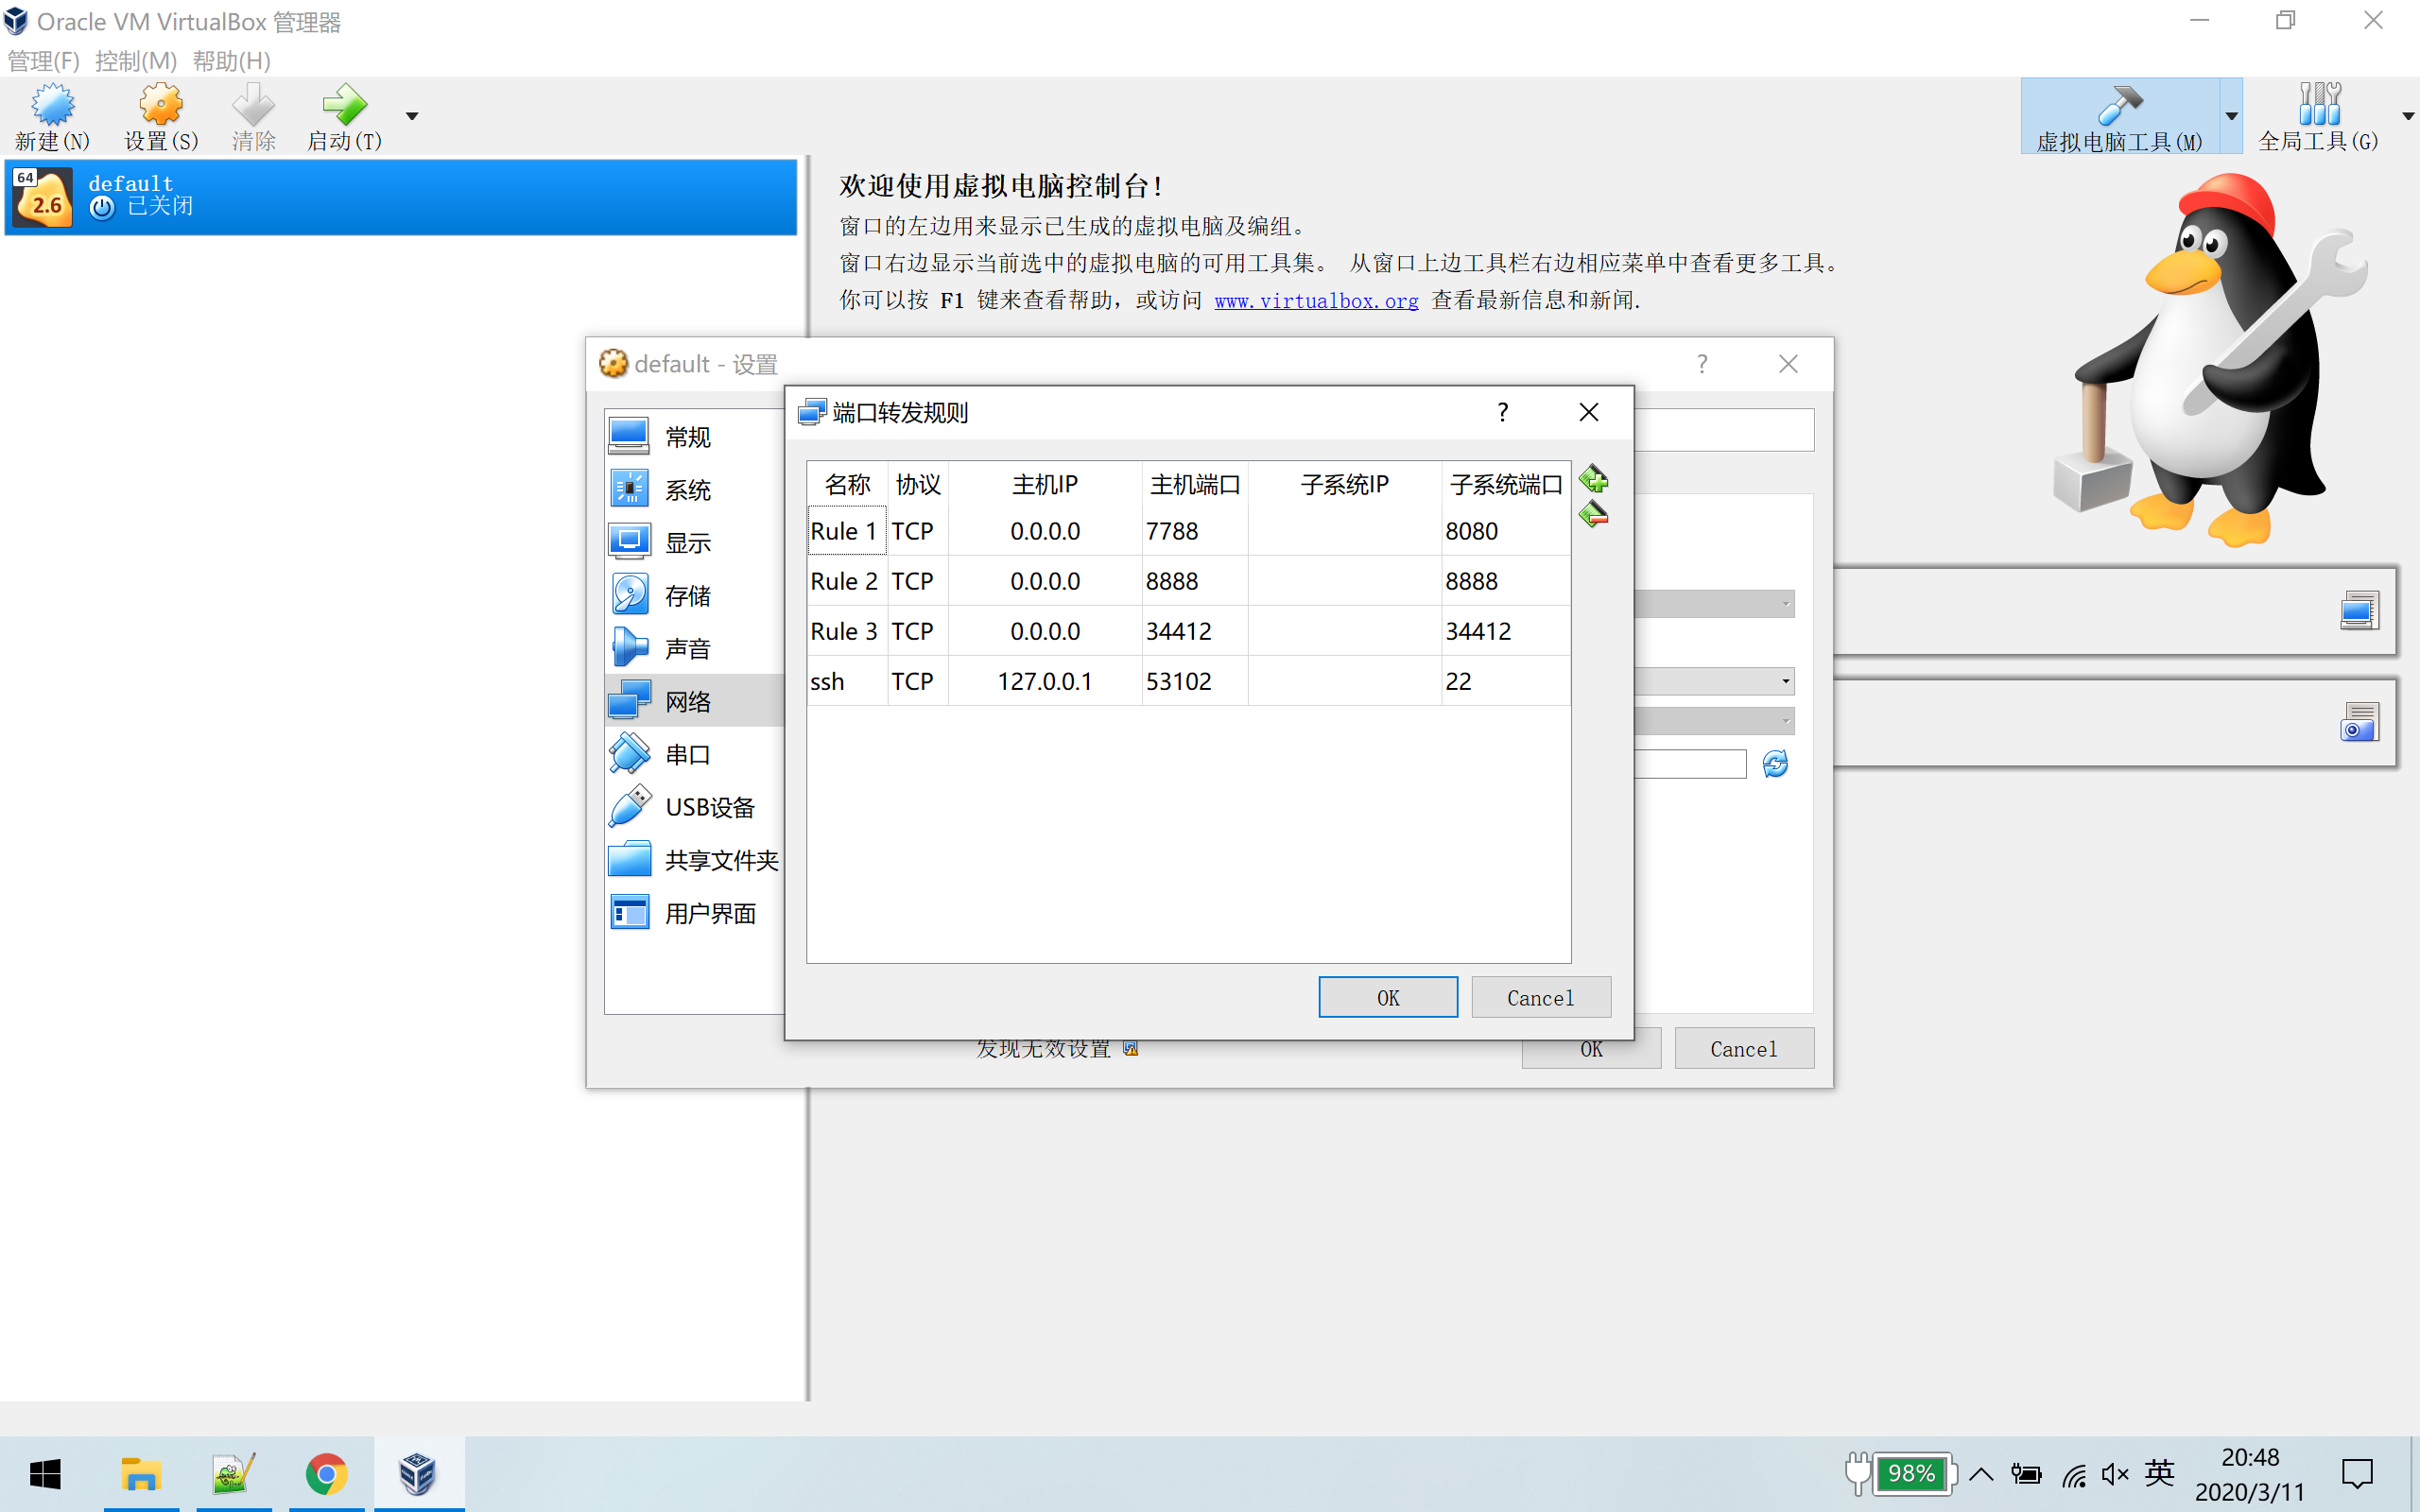Open the 控制(M) menu
The image size is (2420, 1512).
point(135,61)
